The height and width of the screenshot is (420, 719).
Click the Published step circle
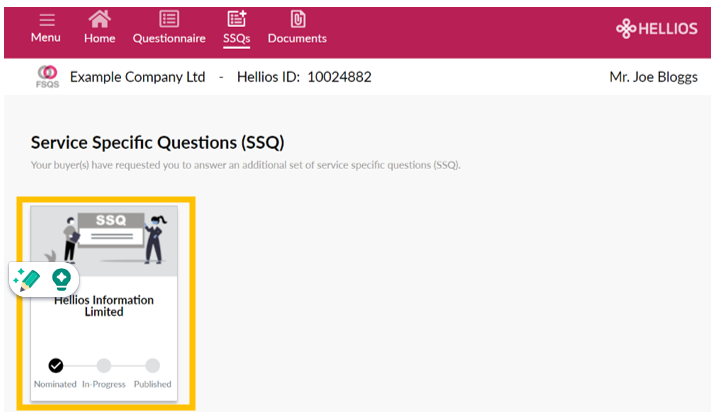click(x=153, y=366)
